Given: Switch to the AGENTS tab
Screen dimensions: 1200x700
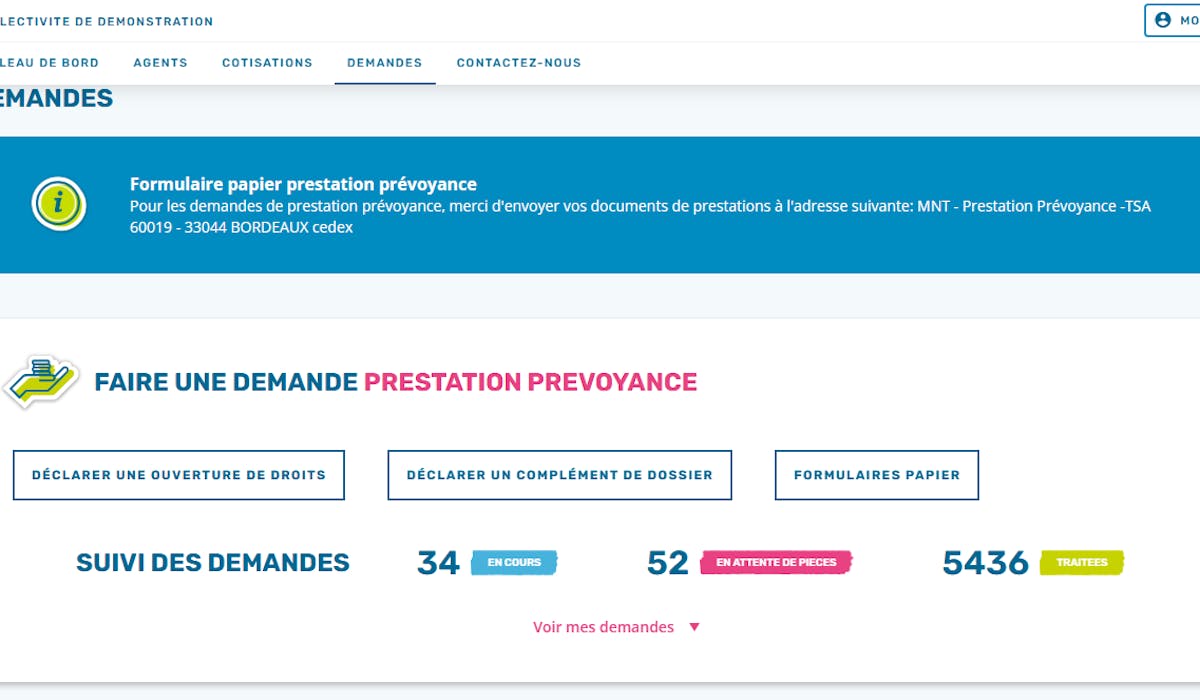Looking at the screenshot, I should pos(160,62).
